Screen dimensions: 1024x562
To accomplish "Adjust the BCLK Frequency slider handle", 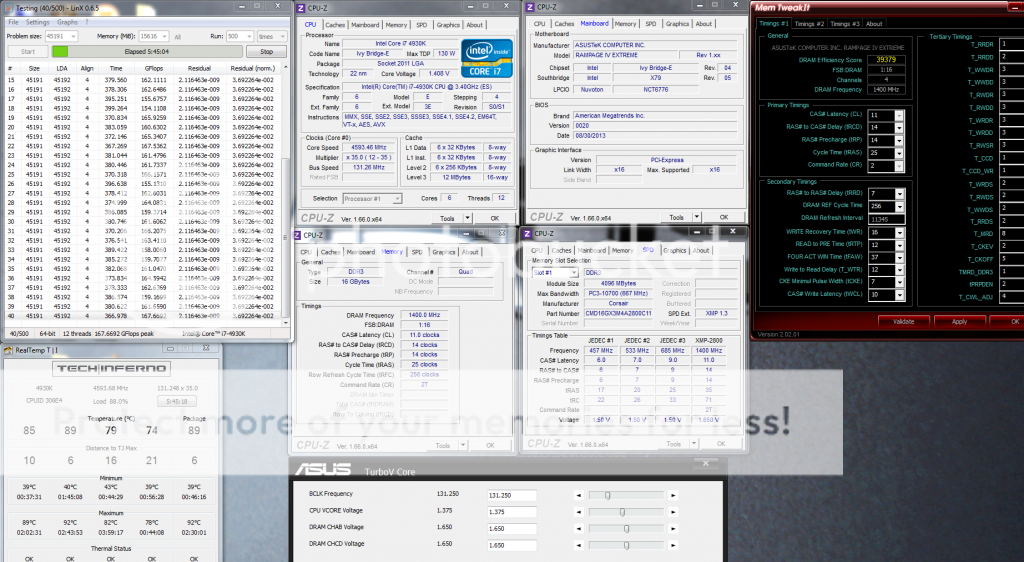I will click(x=606, y=495).
